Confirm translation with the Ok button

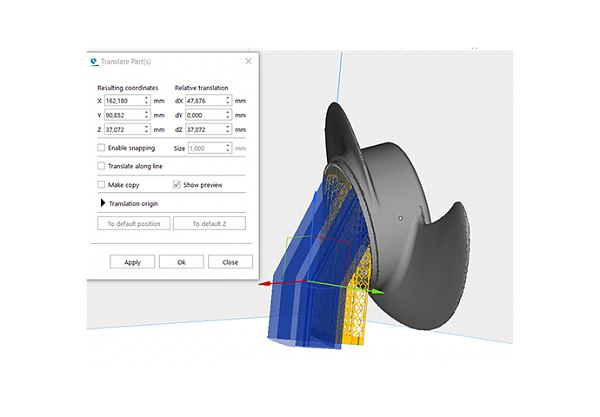click(181, 262)
